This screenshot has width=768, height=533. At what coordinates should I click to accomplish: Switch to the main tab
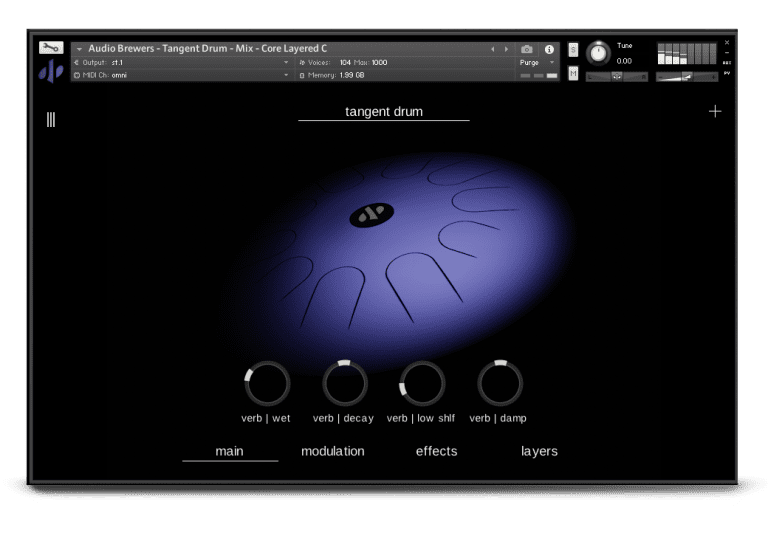(230, 451)
